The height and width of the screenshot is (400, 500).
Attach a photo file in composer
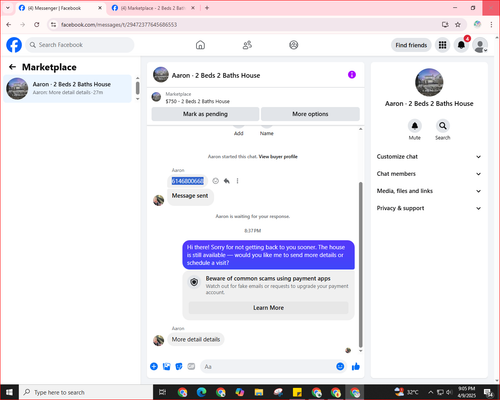click(x=166, y=367)
